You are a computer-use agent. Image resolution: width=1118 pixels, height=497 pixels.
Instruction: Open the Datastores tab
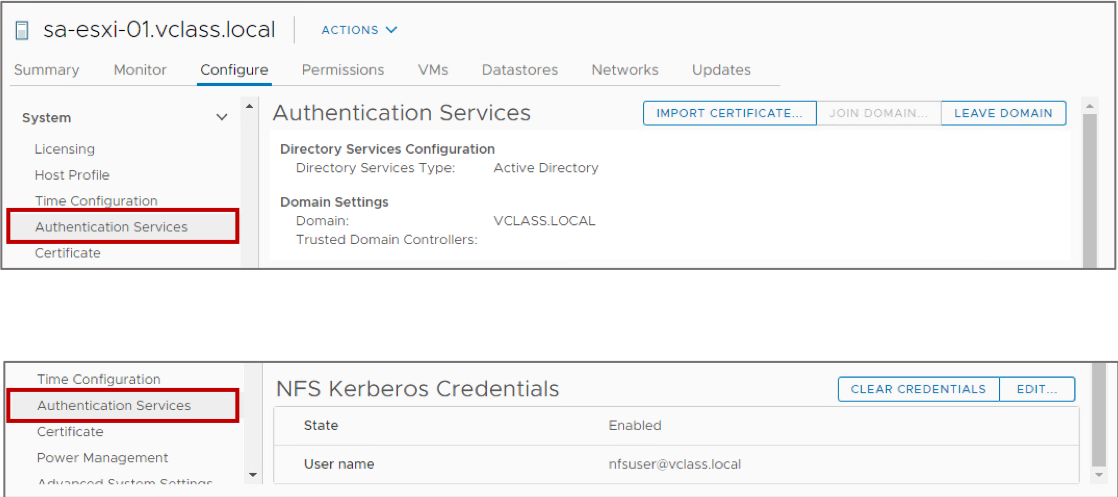(520, 70)
